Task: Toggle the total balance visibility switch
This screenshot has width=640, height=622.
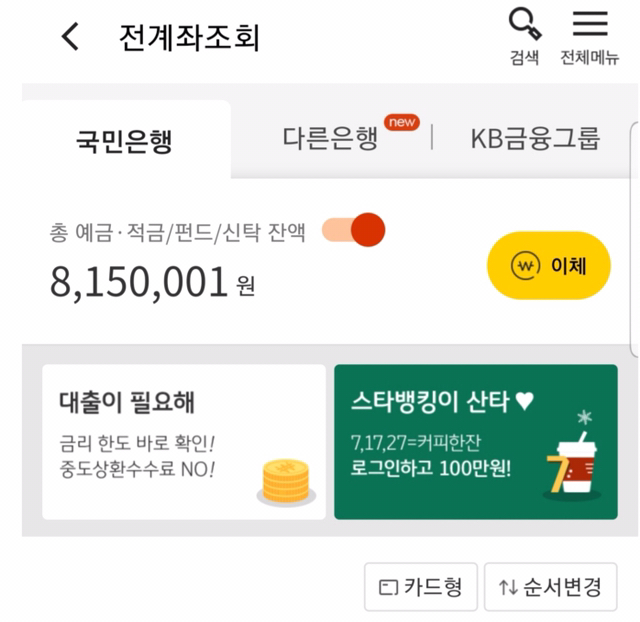Action: point(354,231)
